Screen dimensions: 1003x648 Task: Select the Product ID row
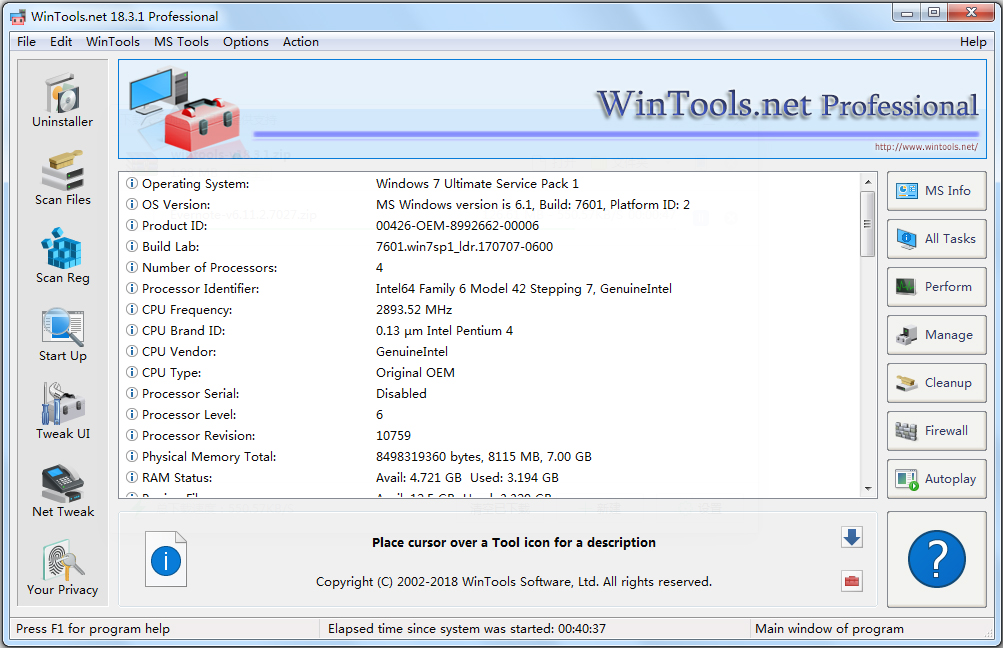coord(489,225)
